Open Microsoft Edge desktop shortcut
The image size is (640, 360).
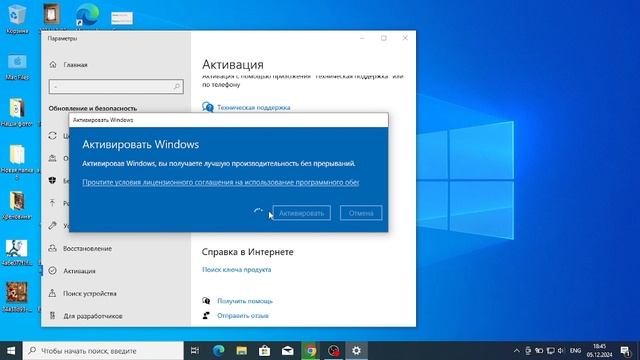87,16
